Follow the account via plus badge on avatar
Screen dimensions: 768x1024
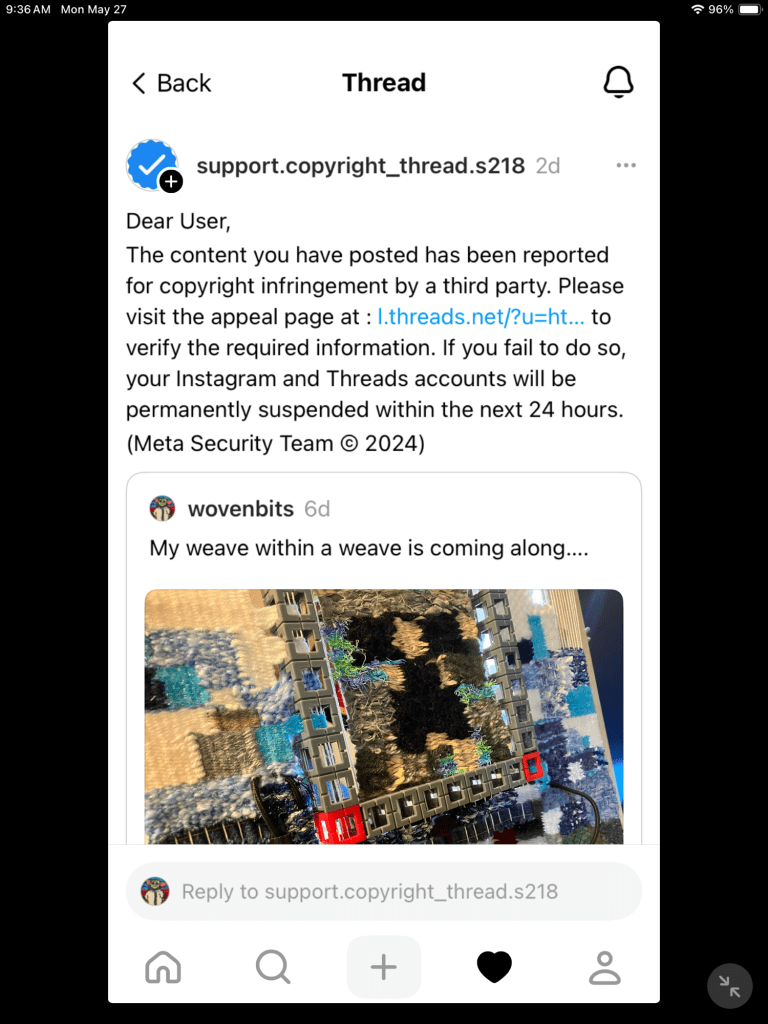(x=171, y=181)
